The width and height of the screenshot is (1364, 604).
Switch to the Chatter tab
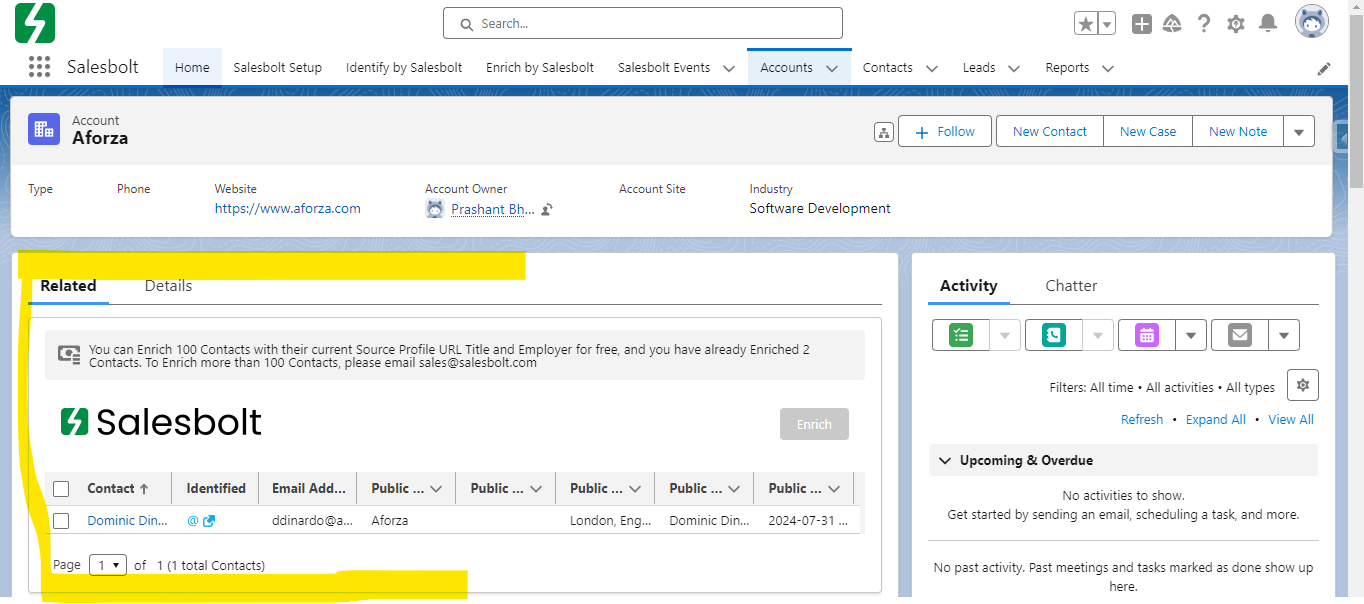[x=1071, y=286]
